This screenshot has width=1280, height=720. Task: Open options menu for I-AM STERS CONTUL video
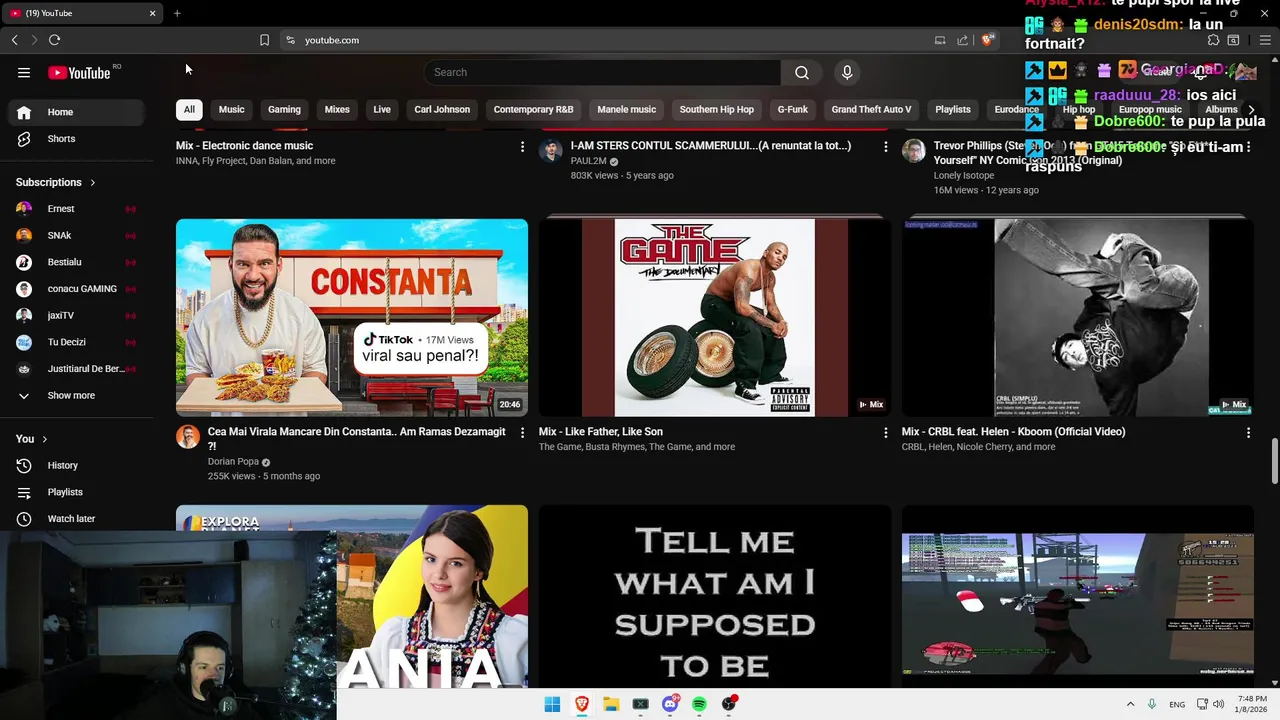885,147
